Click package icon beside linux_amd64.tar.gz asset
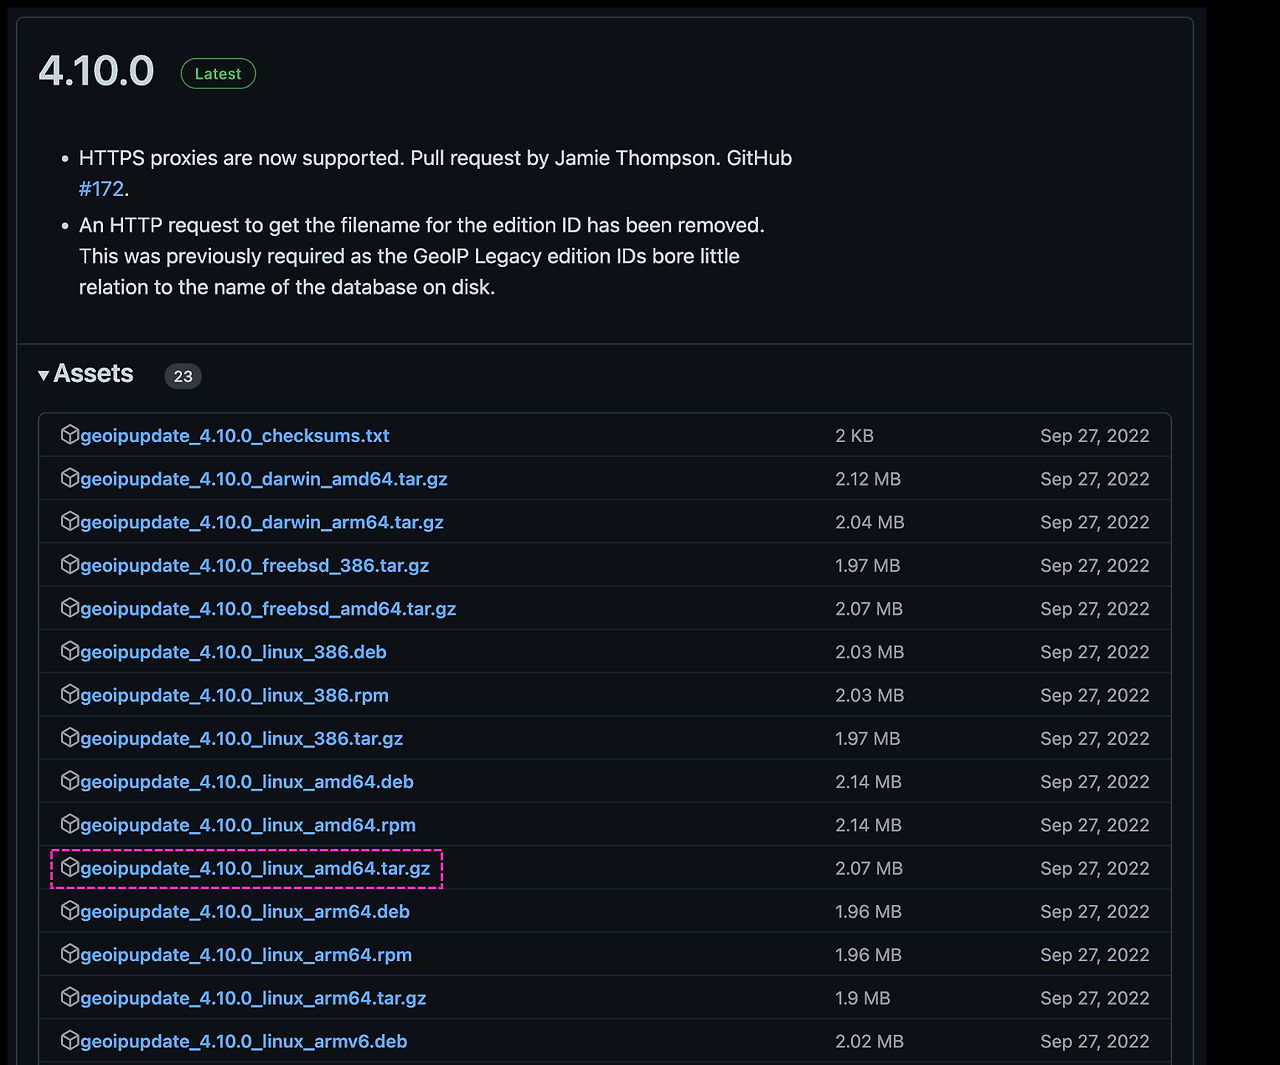1280x1065 pixels. pyautogui.click(x=70, y=867)
